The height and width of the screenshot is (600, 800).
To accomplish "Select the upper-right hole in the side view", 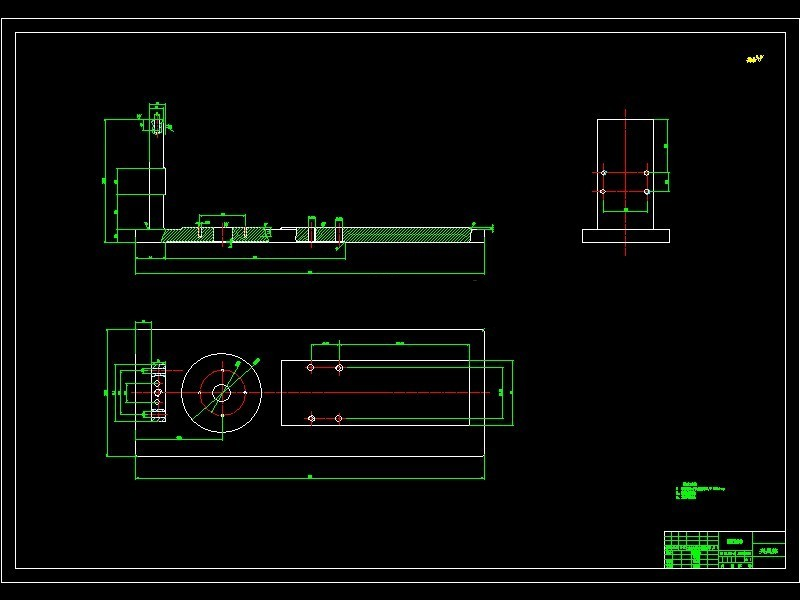I will click(x=646, y=173).
